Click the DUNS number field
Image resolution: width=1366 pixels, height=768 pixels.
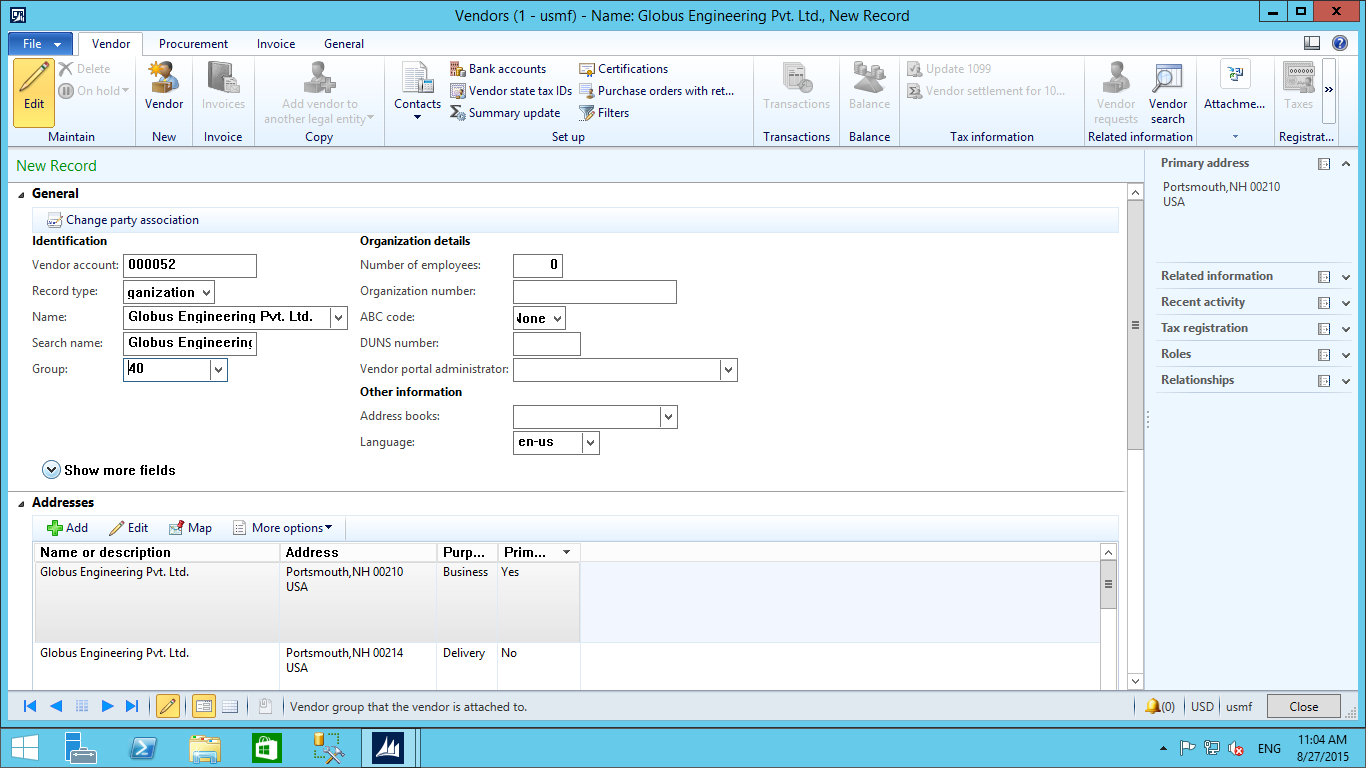[x=547, y=344]
